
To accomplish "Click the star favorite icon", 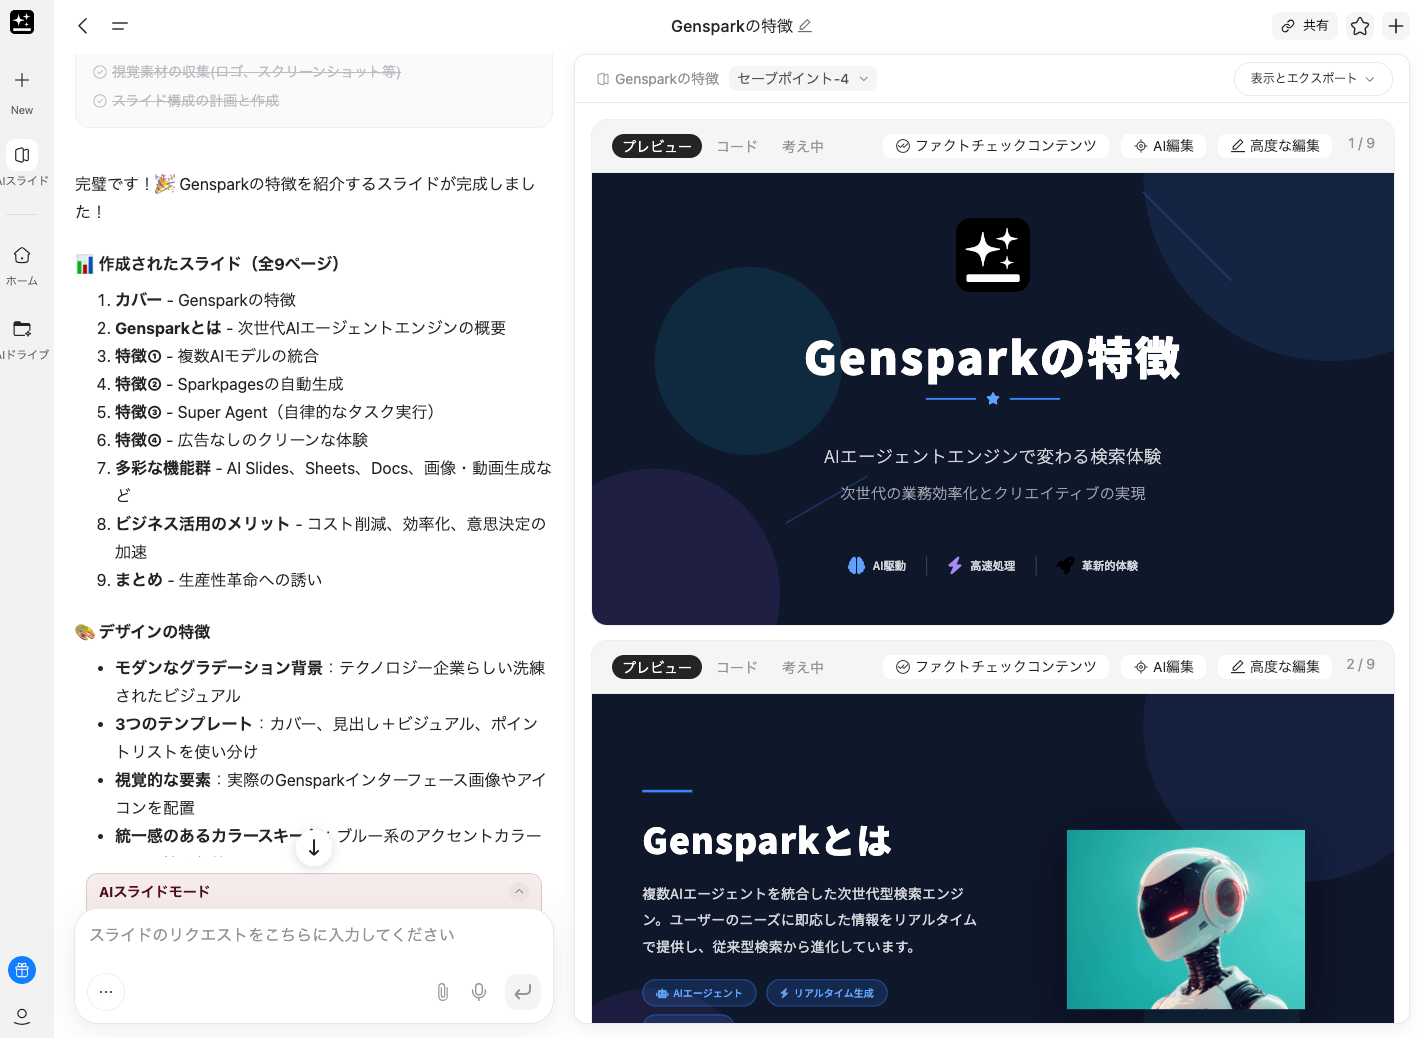I will pos(1359,26).
